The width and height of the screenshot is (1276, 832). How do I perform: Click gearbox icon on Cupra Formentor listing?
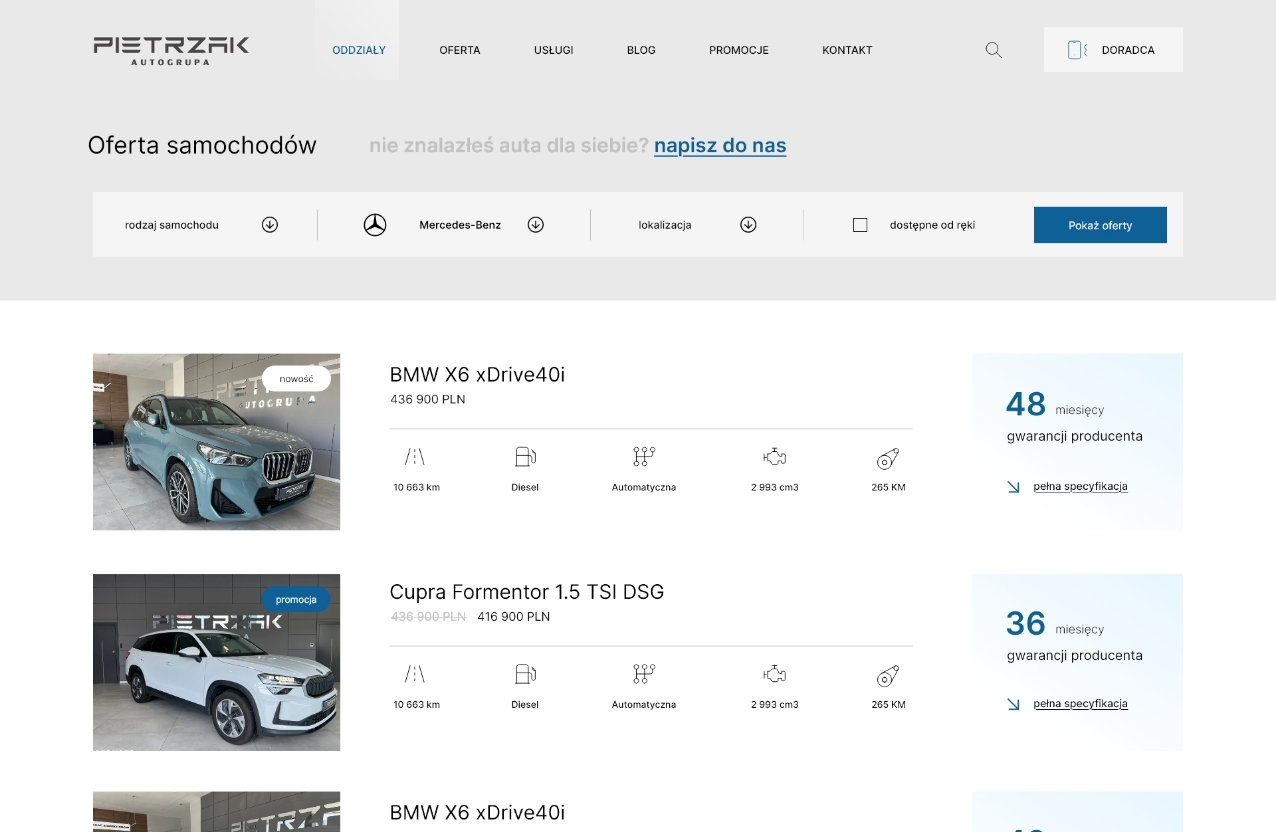[x=644, y=674]
